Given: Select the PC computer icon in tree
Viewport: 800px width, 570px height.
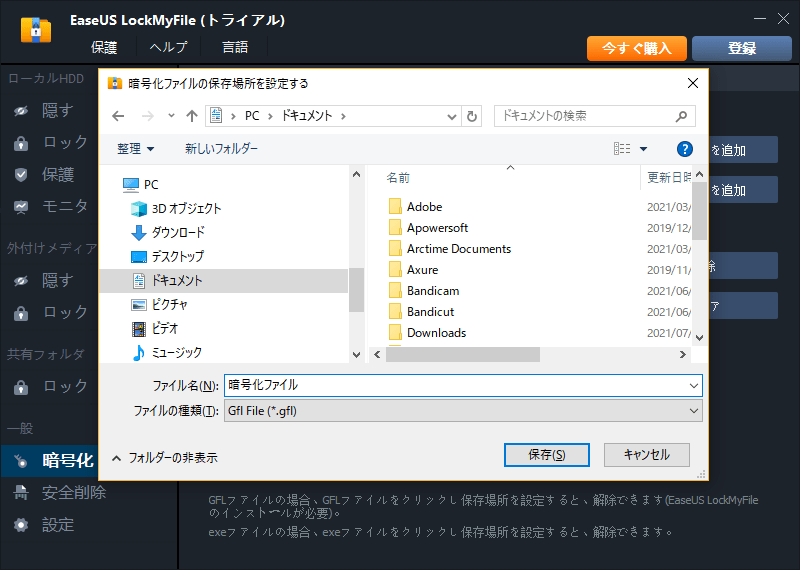Looking at the screenshot, I should (131, 185).
